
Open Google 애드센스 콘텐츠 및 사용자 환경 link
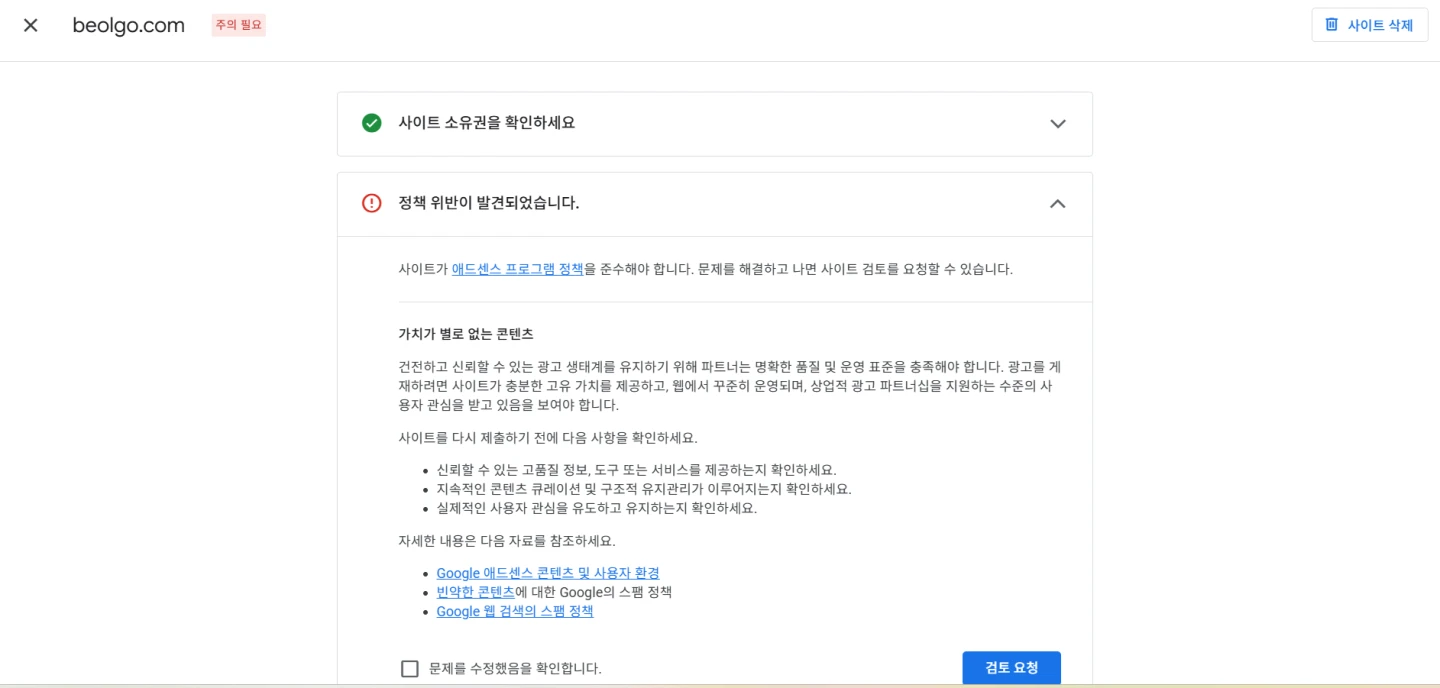548,573
